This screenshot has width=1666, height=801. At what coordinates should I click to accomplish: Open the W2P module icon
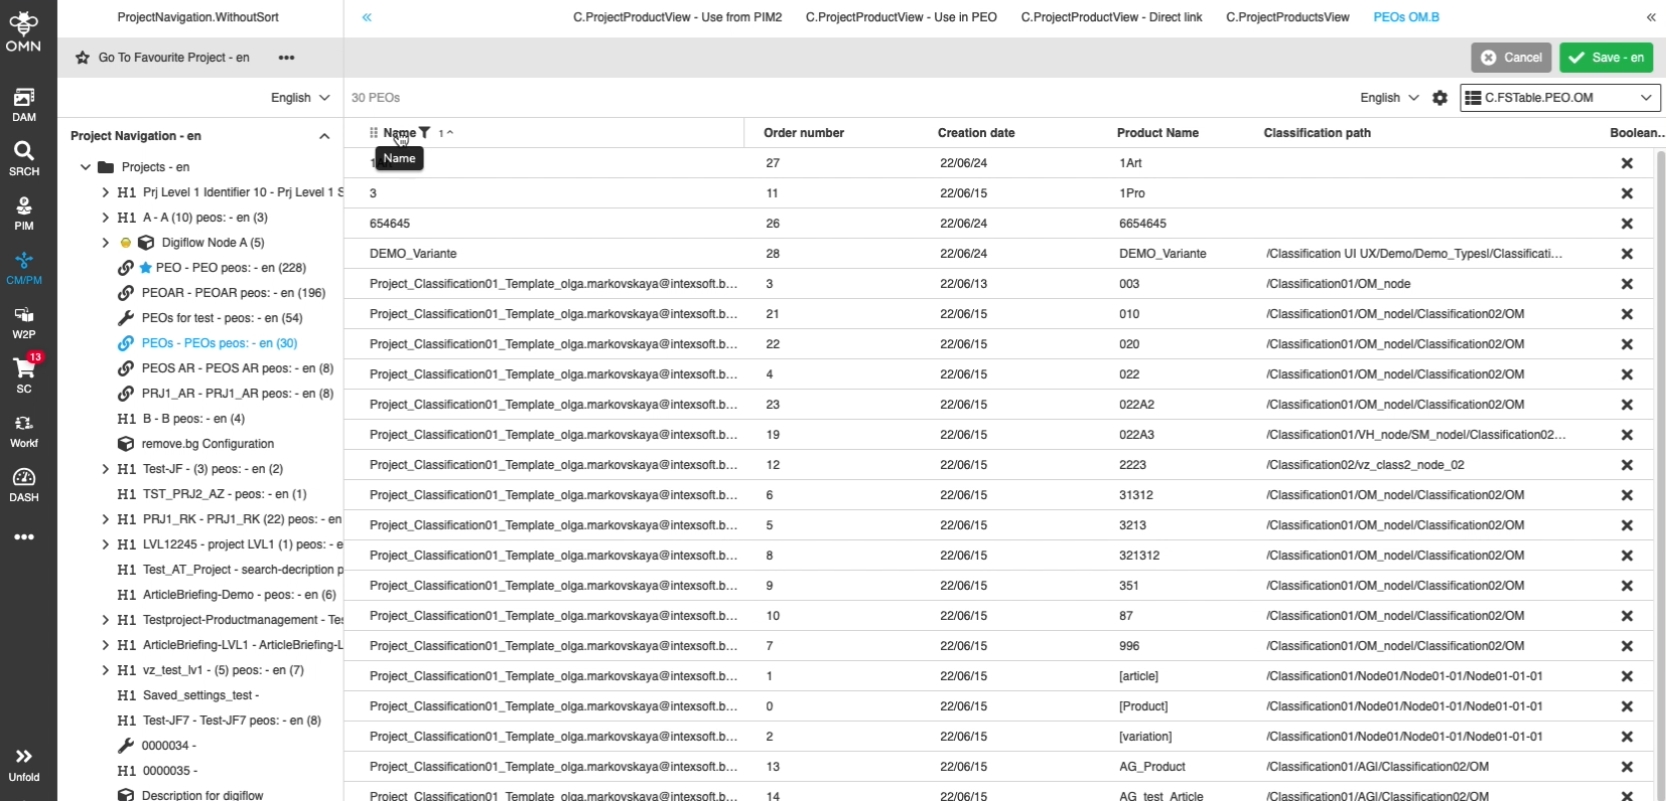pos(24,321)
